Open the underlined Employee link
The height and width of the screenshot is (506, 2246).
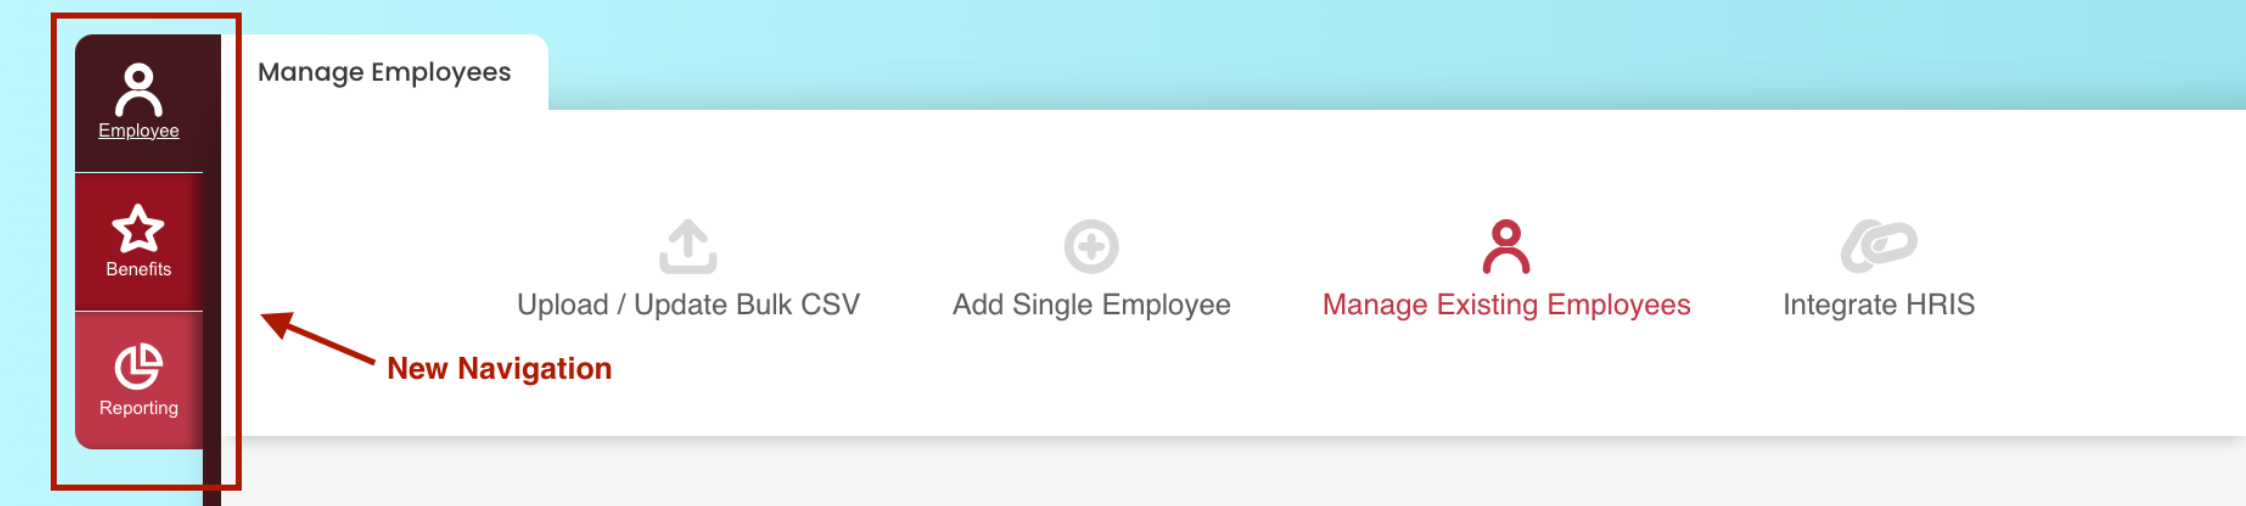click(x=138, y=131)
